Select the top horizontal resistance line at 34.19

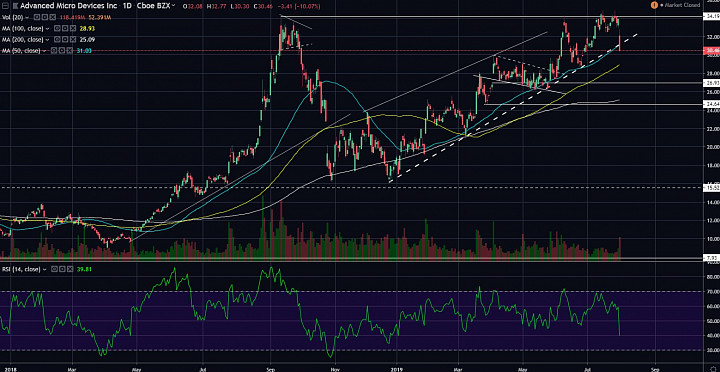(491, 17)
